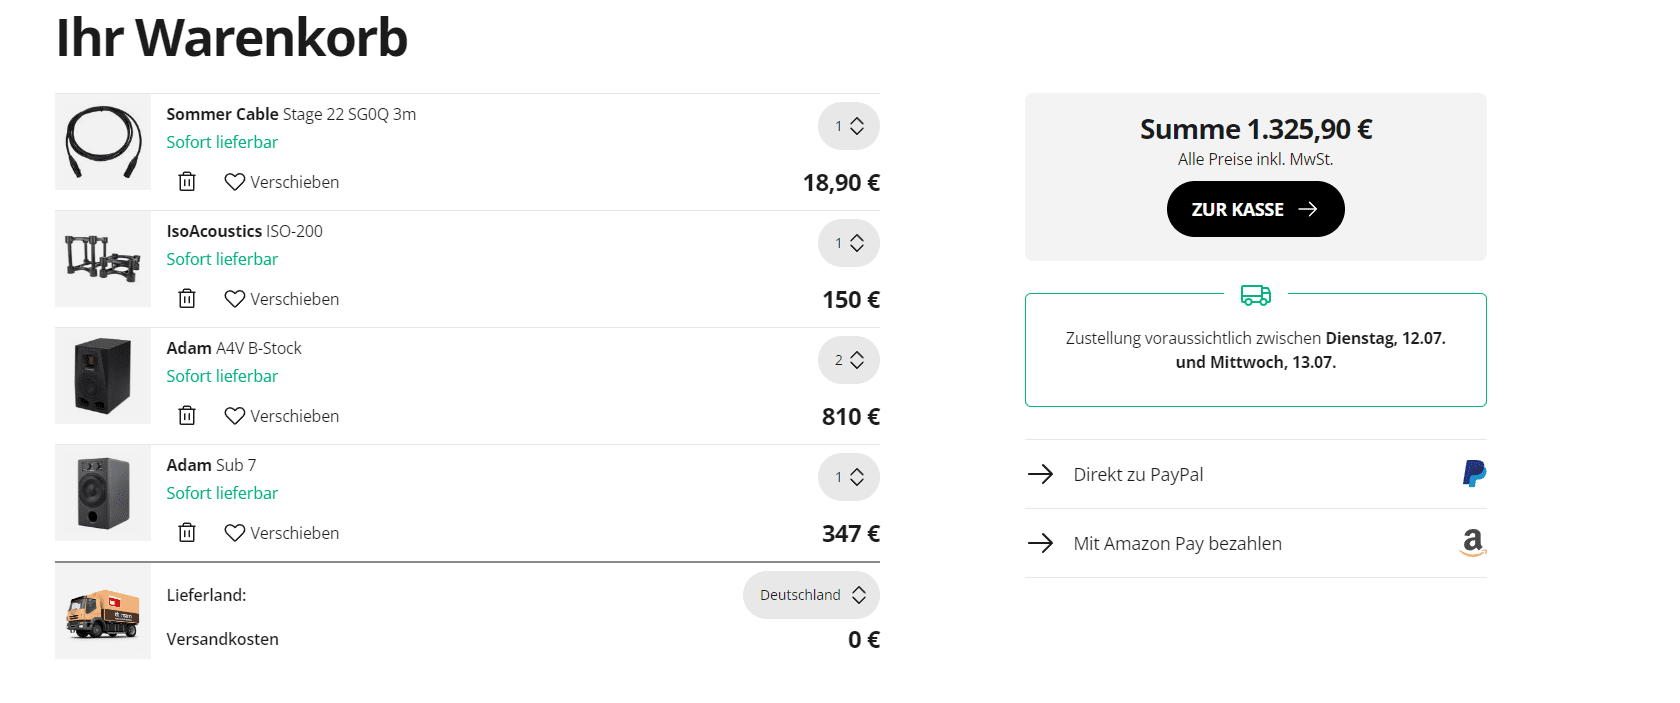Open the Sommer Cable Stage 22 product link

pos(291,114)
